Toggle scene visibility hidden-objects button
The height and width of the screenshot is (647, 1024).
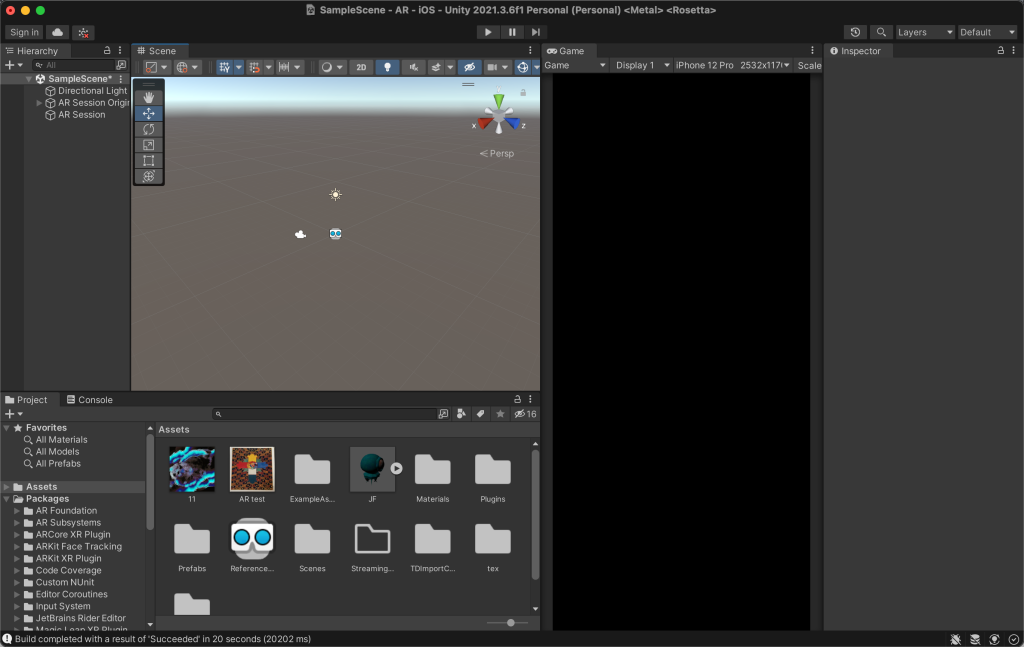coord(469,67)
